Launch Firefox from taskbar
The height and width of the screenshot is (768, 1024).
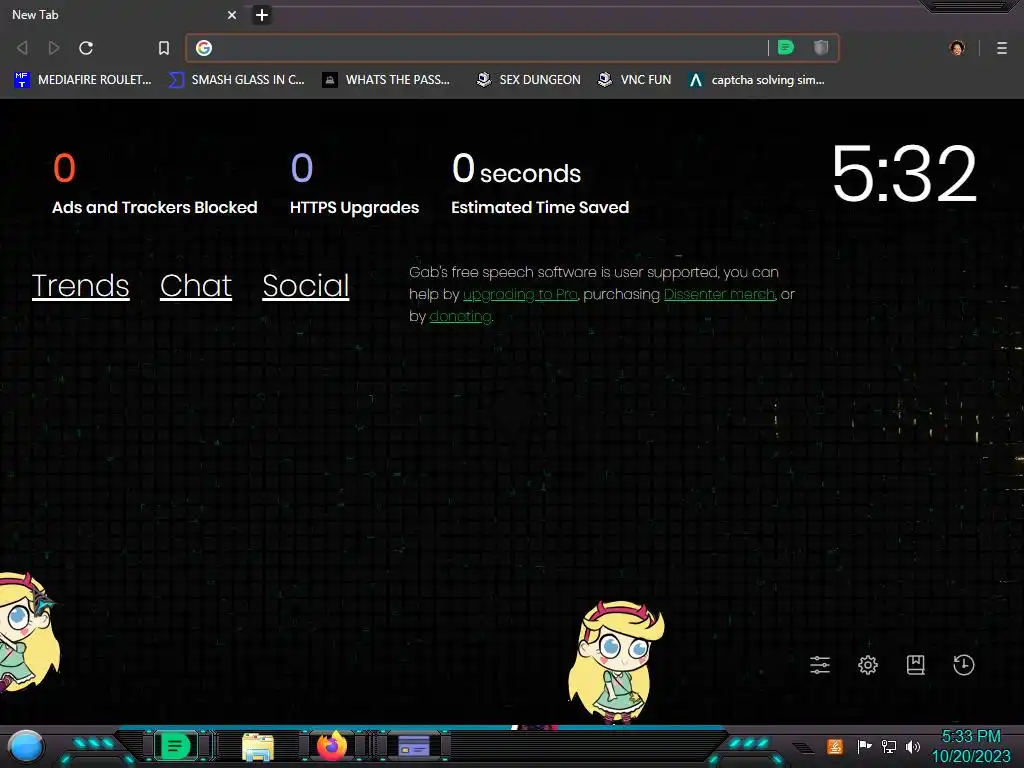coord(332,746)
